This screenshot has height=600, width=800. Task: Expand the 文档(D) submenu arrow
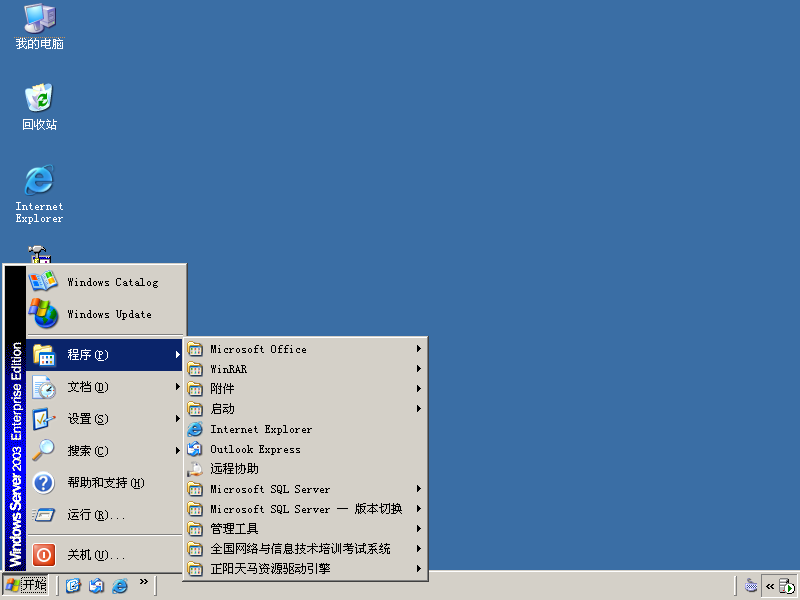177,387
